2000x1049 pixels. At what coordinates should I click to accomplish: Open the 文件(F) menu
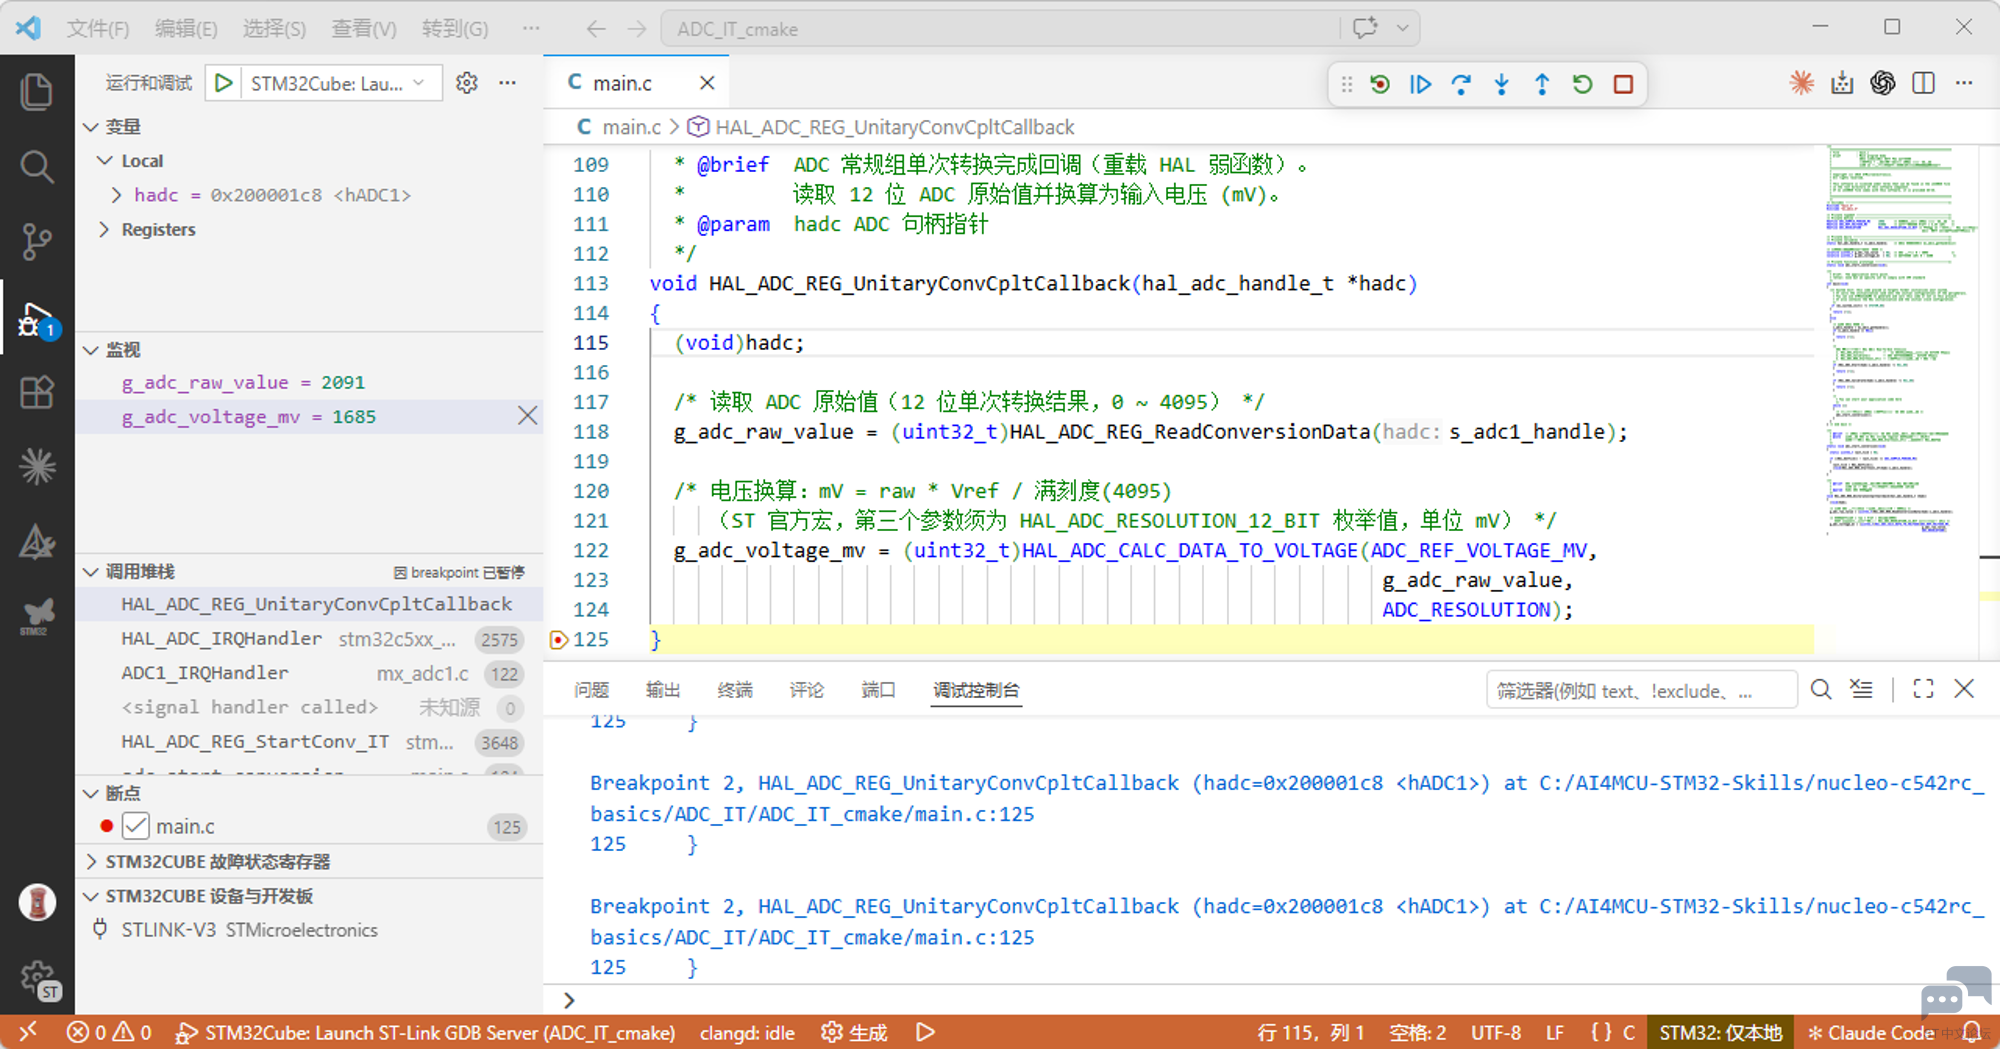tap(97, 29)
